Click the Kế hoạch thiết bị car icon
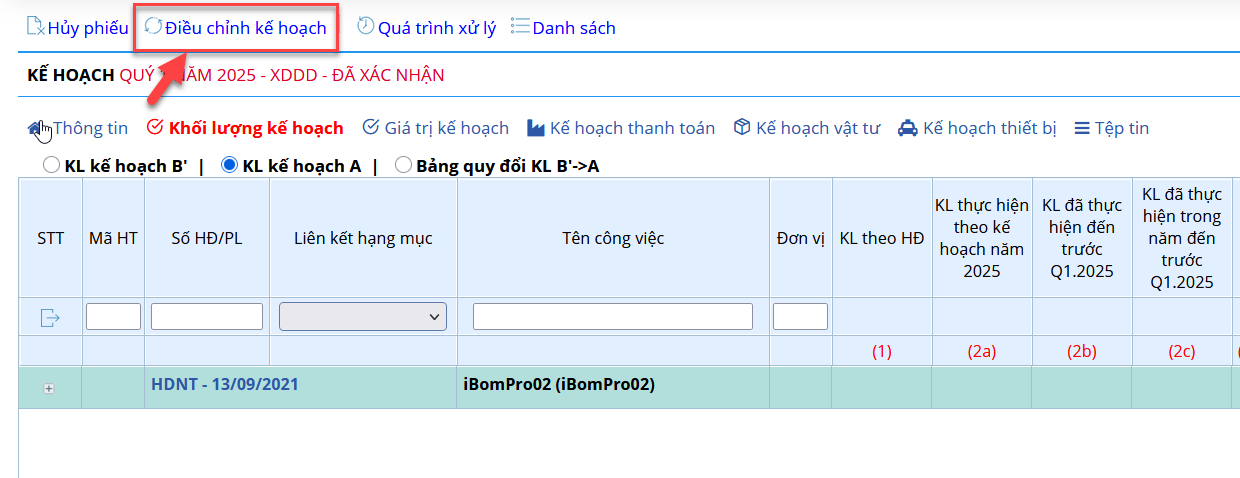1240x478 pixels. [x=908, y=128]
